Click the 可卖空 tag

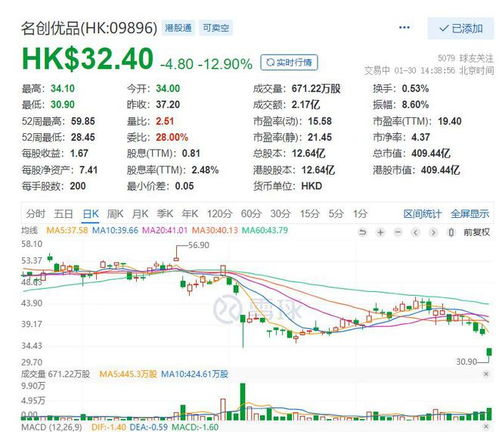click(x=216, y=28)
